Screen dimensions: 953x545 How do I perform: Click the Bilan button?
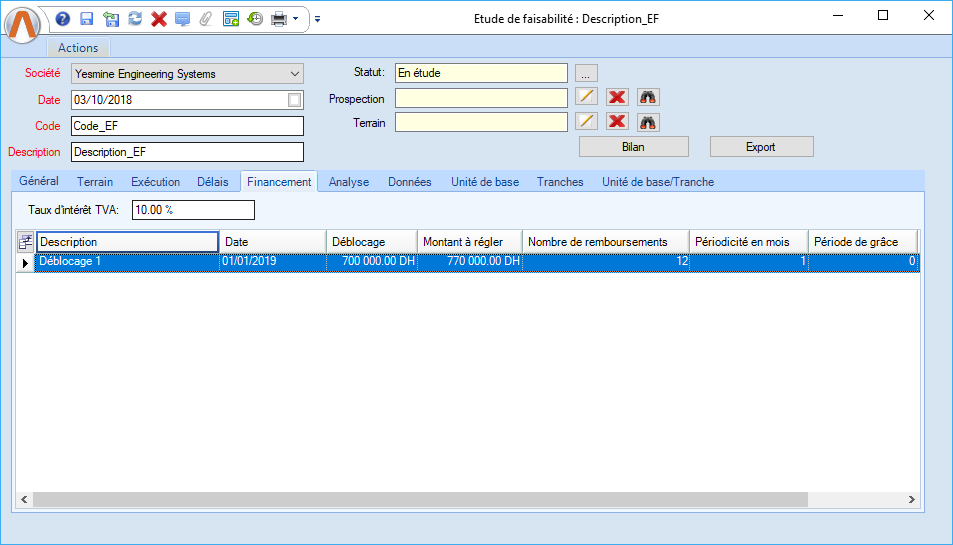634,147
